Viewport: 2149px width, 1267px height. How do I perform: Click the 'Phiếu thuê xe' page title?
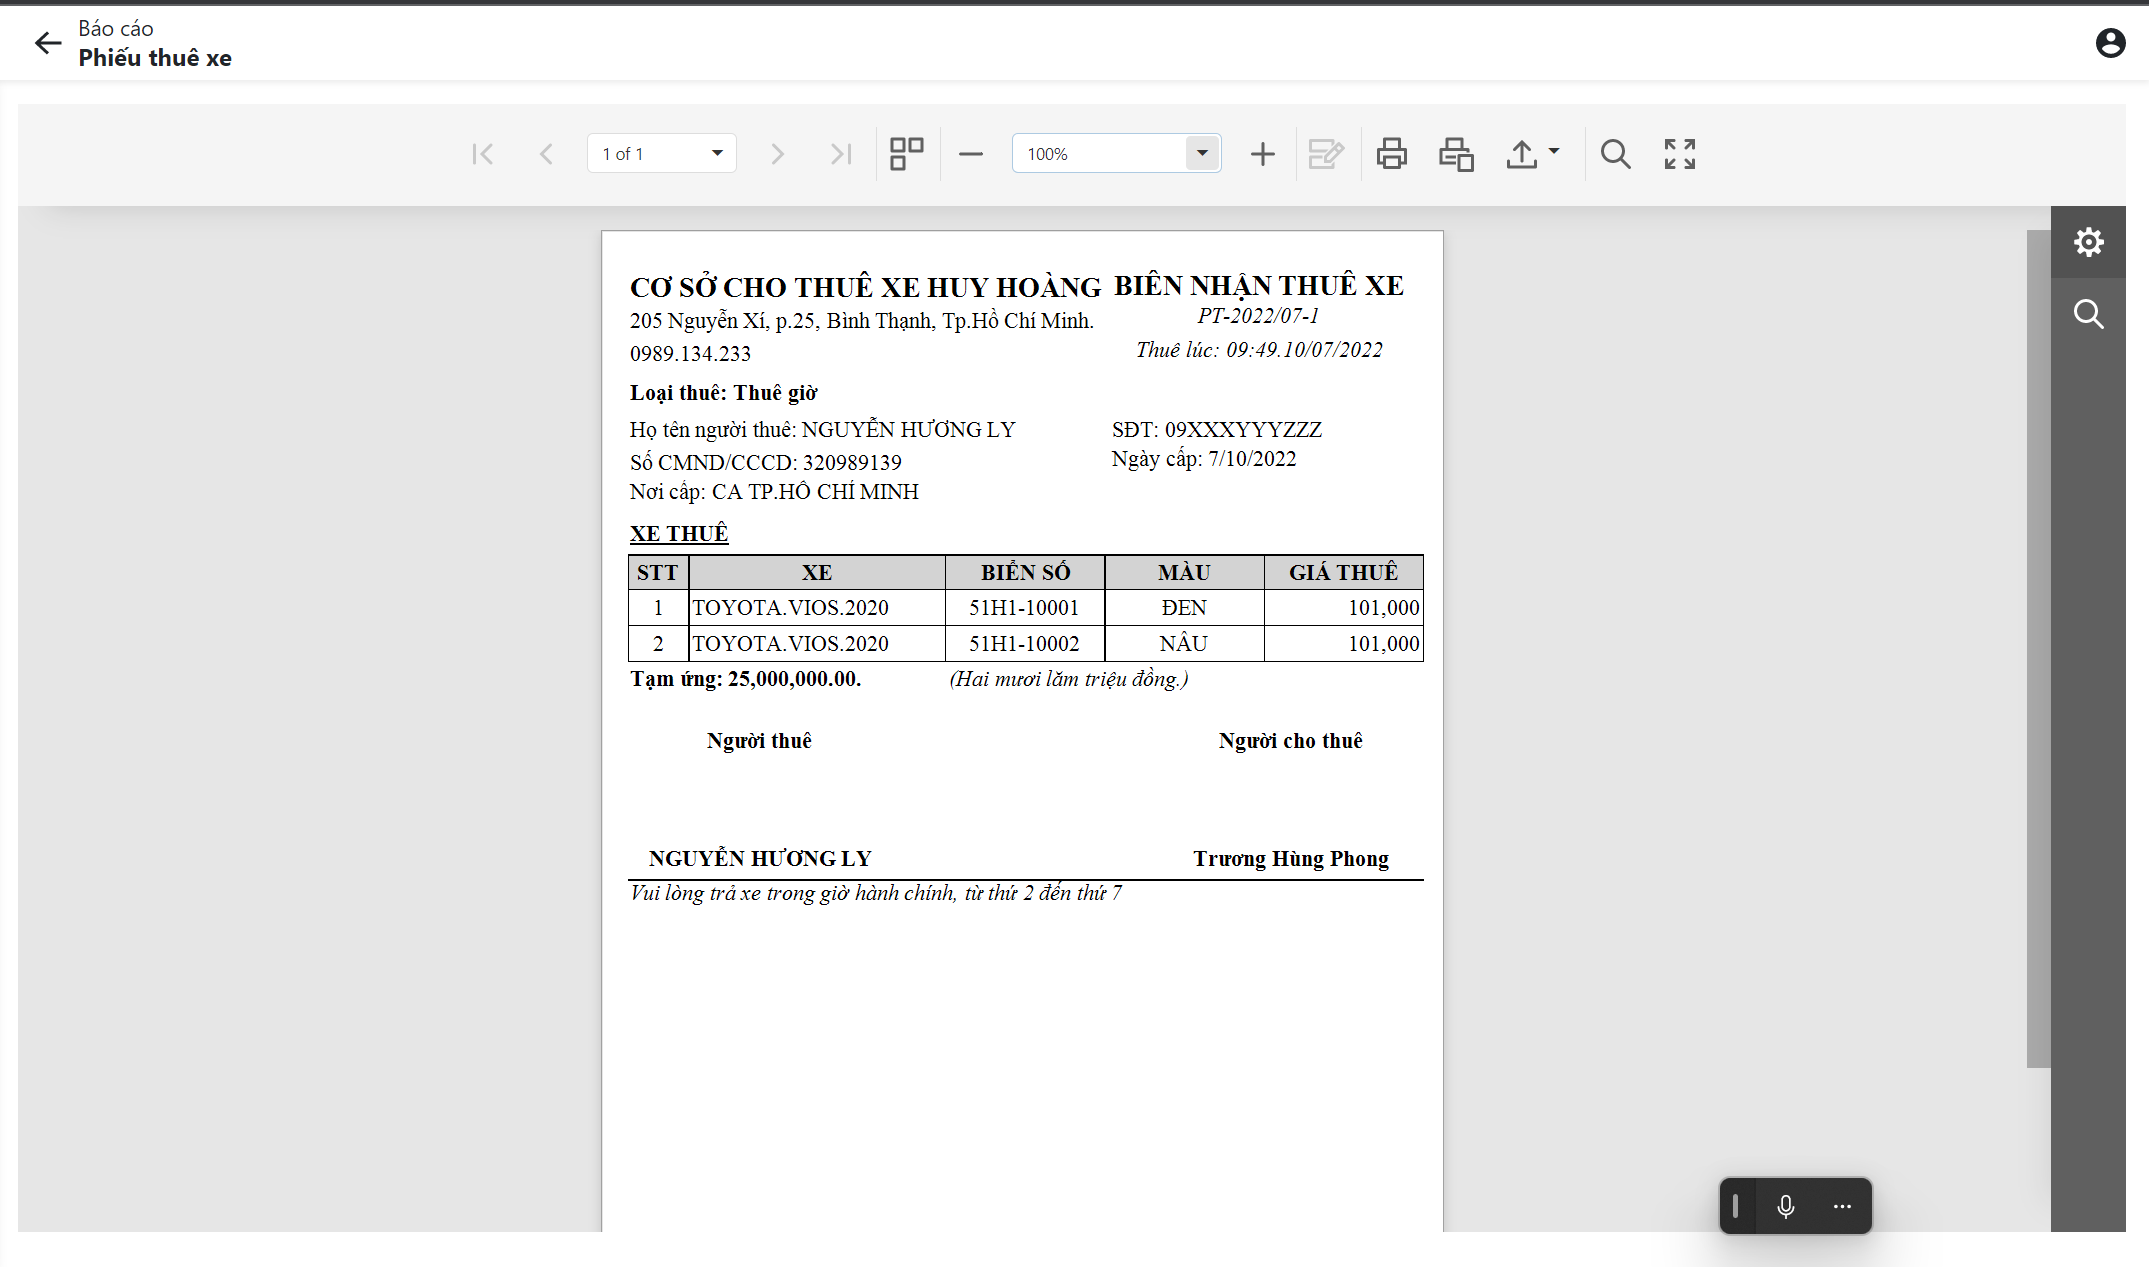(x=155, y=58)
